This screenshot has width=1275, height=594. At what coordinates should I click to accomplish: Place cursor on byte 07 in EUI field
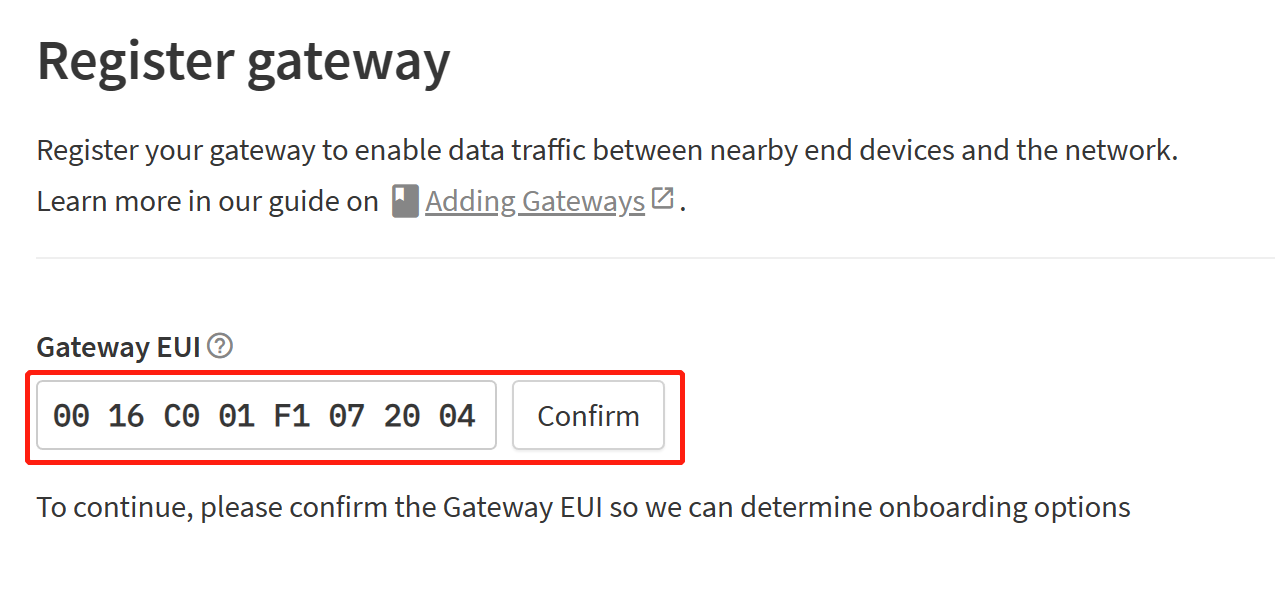click(x=346, y=415)
